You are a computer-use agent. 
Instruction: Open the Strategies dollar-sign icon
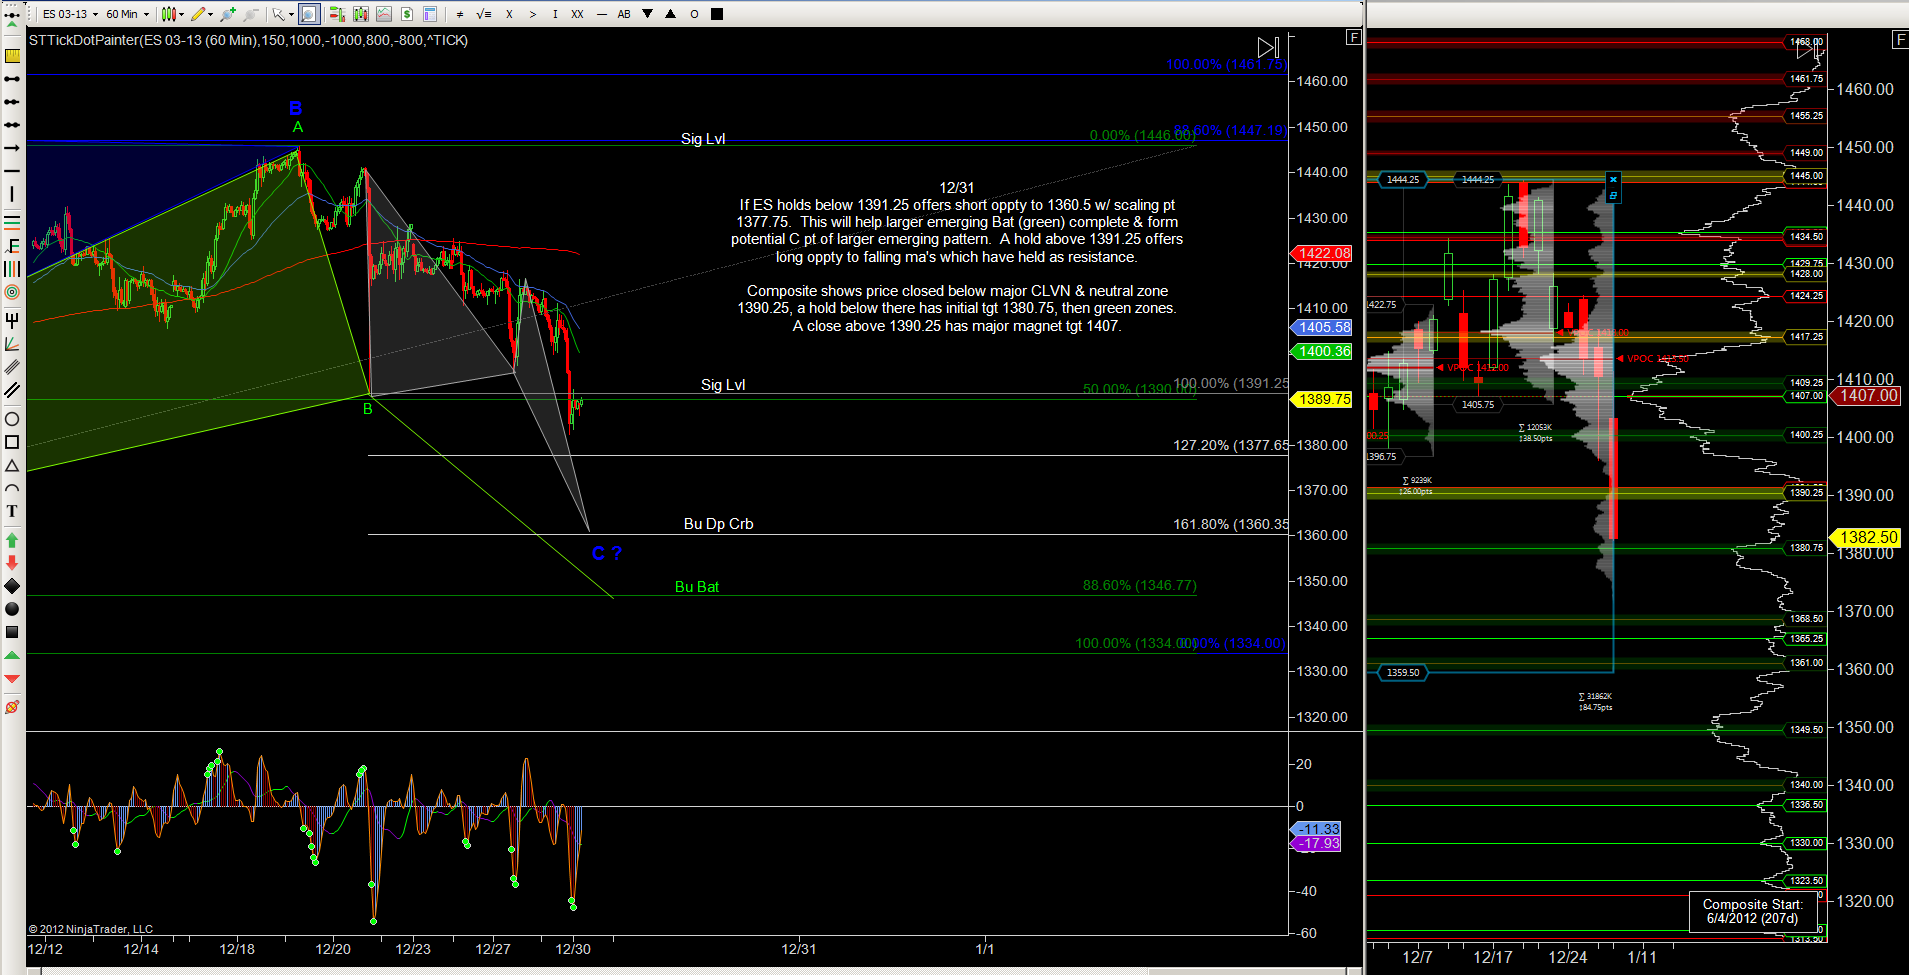click(x=407, y=14)
